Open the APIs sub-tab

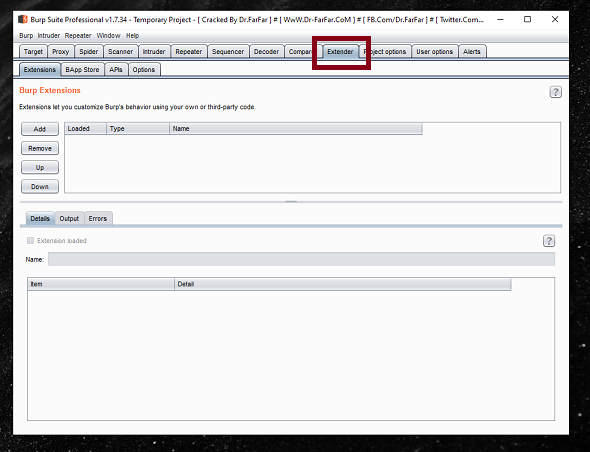tap(116, 70)
